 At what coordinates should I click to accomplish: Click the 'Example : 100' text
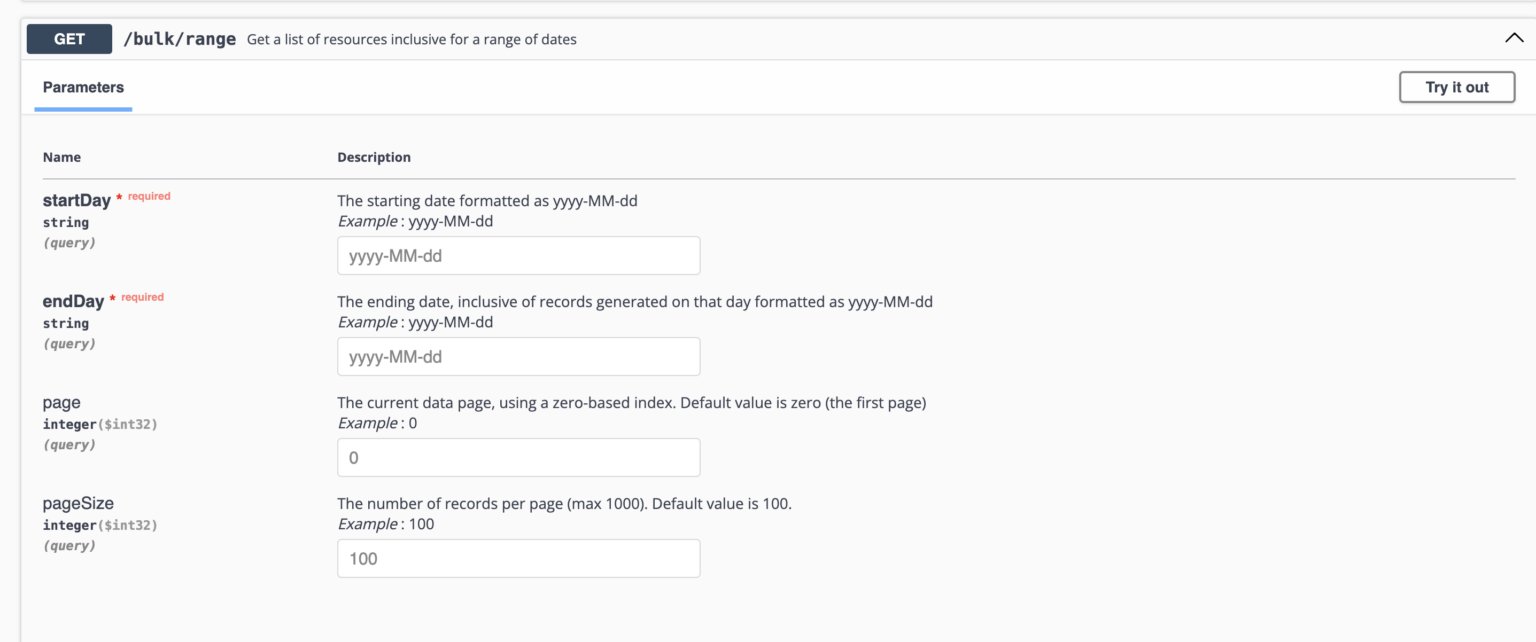coord(386,524)
